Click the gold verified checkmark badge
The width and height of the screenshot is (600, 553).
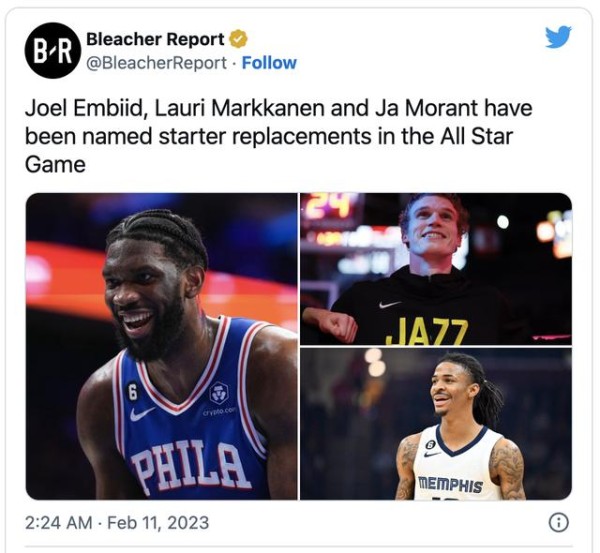click(238, 39)
